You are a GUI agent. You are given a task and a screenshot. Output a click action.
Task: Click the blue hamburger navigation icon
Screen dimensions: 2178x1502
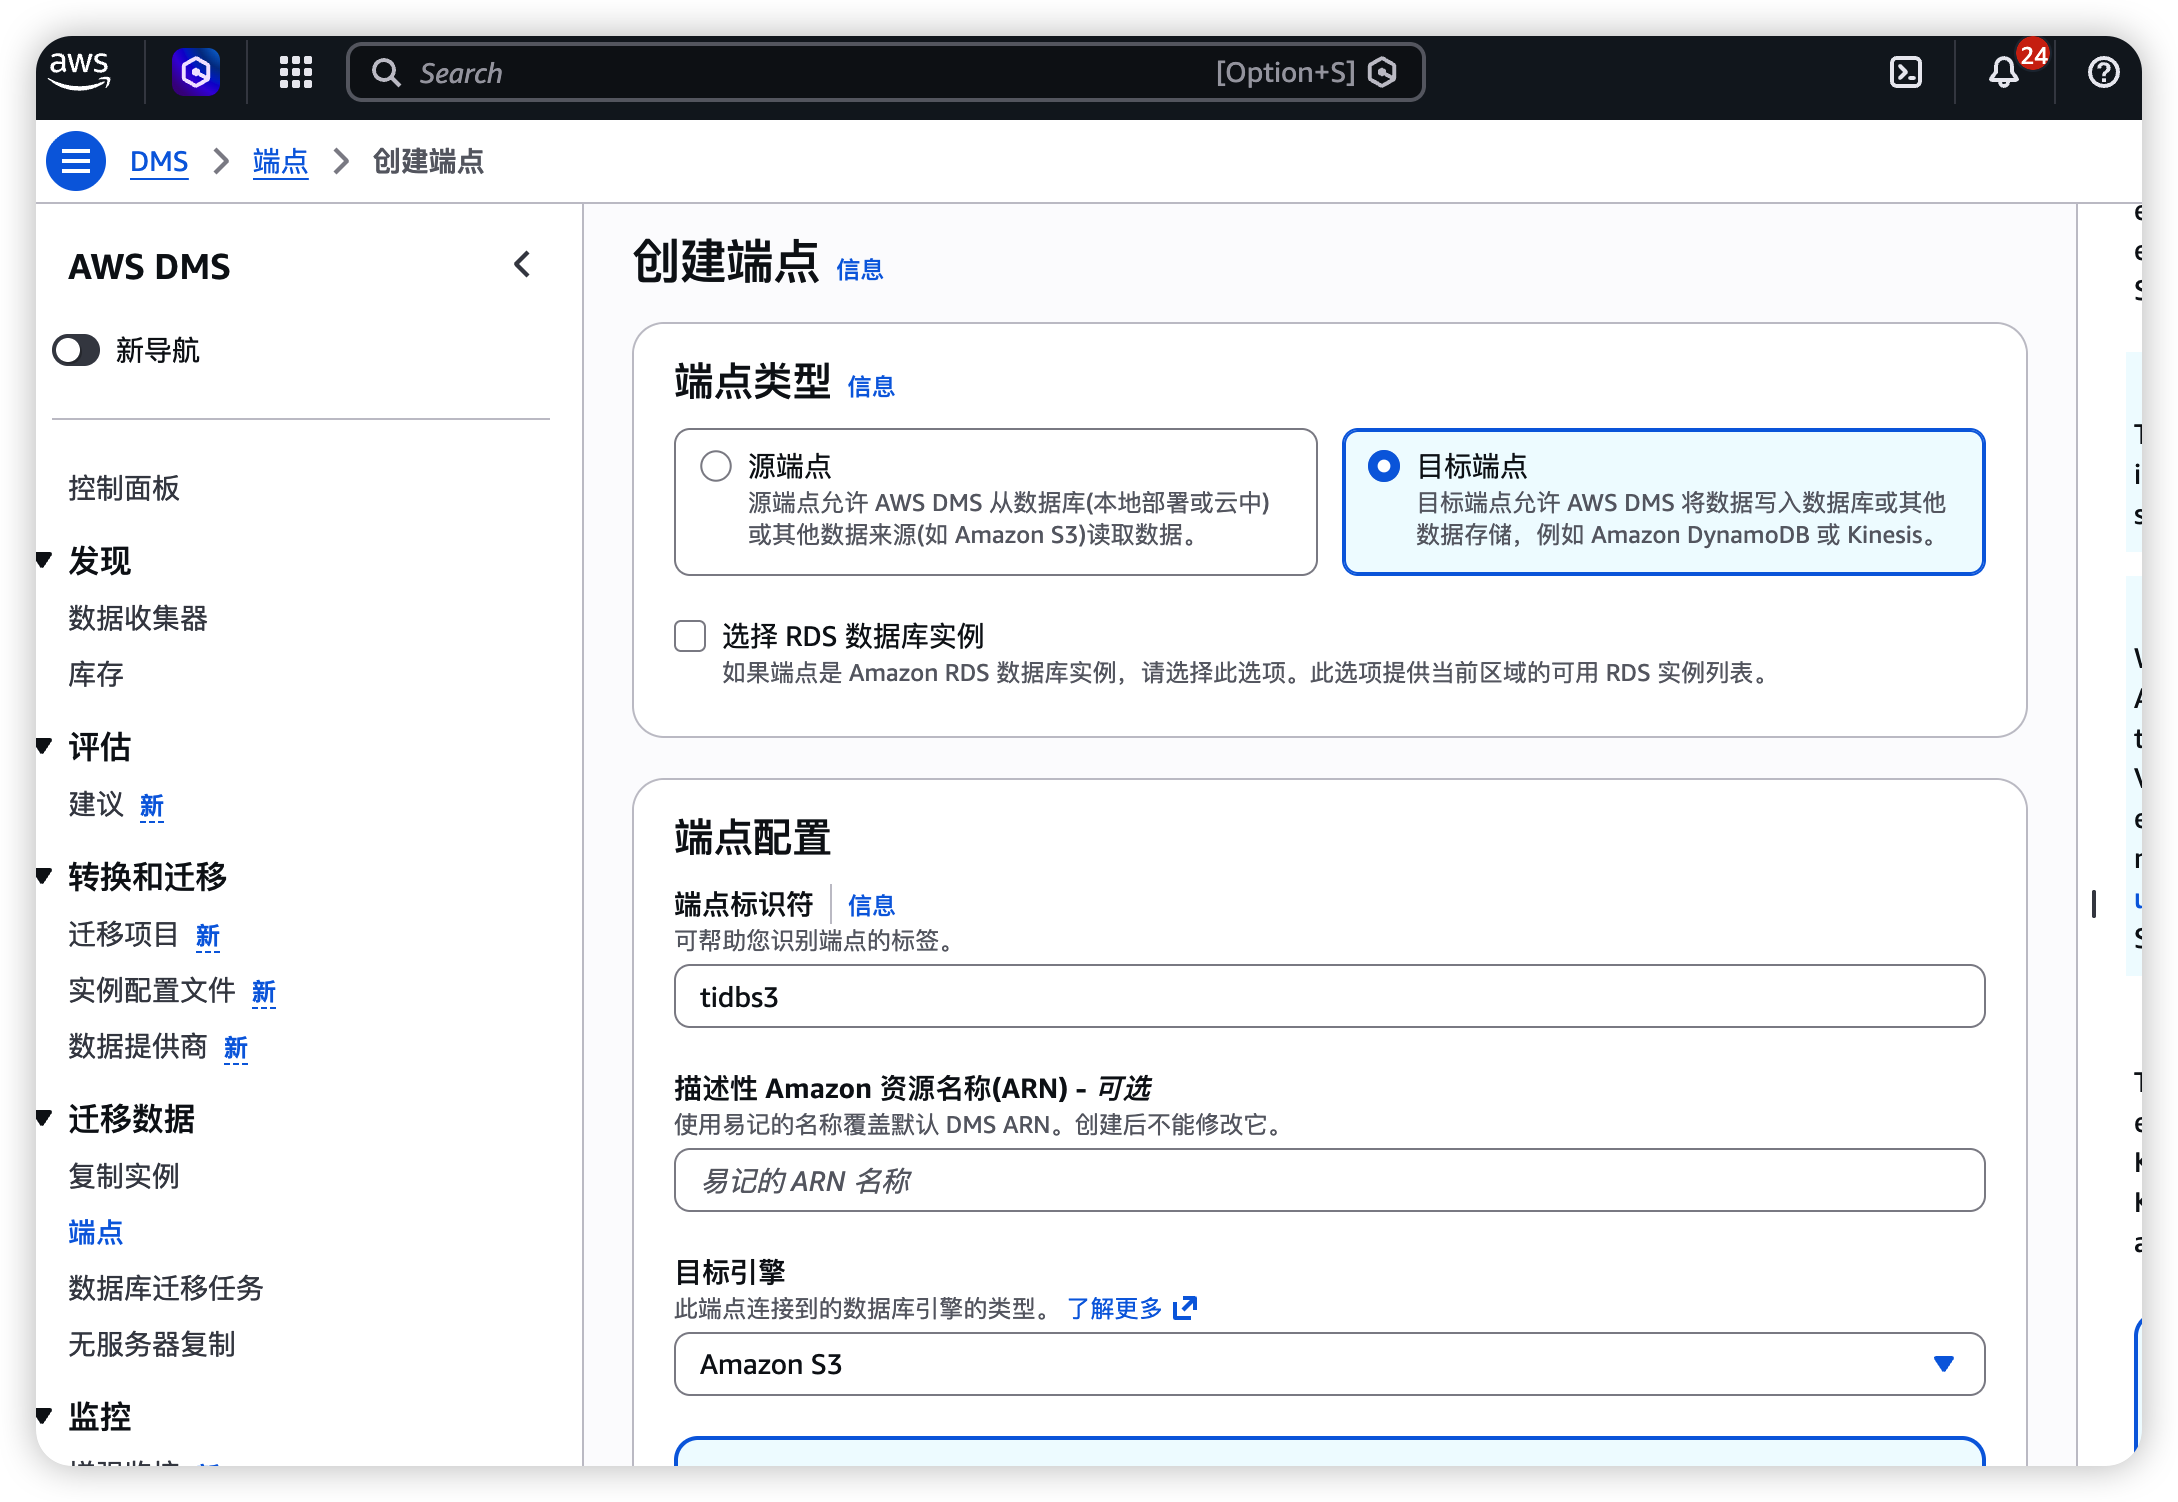76,161
